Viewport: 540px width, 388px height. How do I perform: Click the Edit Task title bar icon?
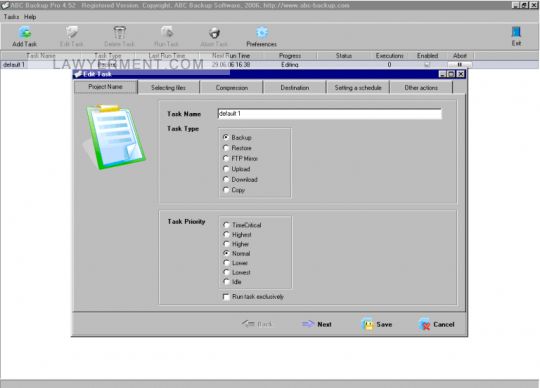[77, 74]
